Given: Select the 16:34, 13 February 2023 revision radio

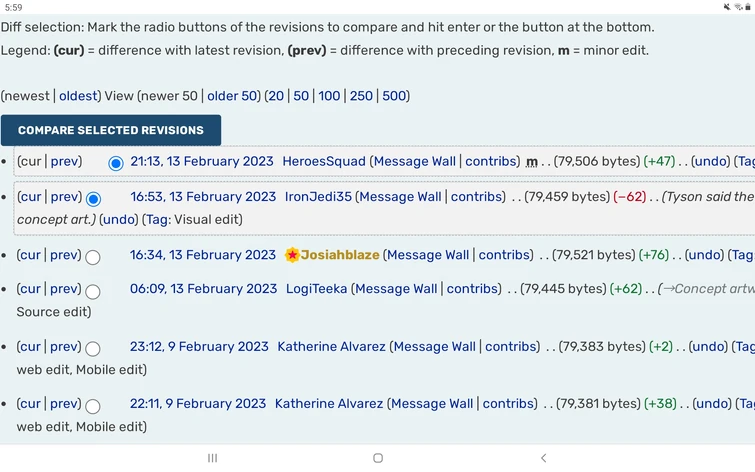Looking at the screenshot, I should [x=93, y=257].
